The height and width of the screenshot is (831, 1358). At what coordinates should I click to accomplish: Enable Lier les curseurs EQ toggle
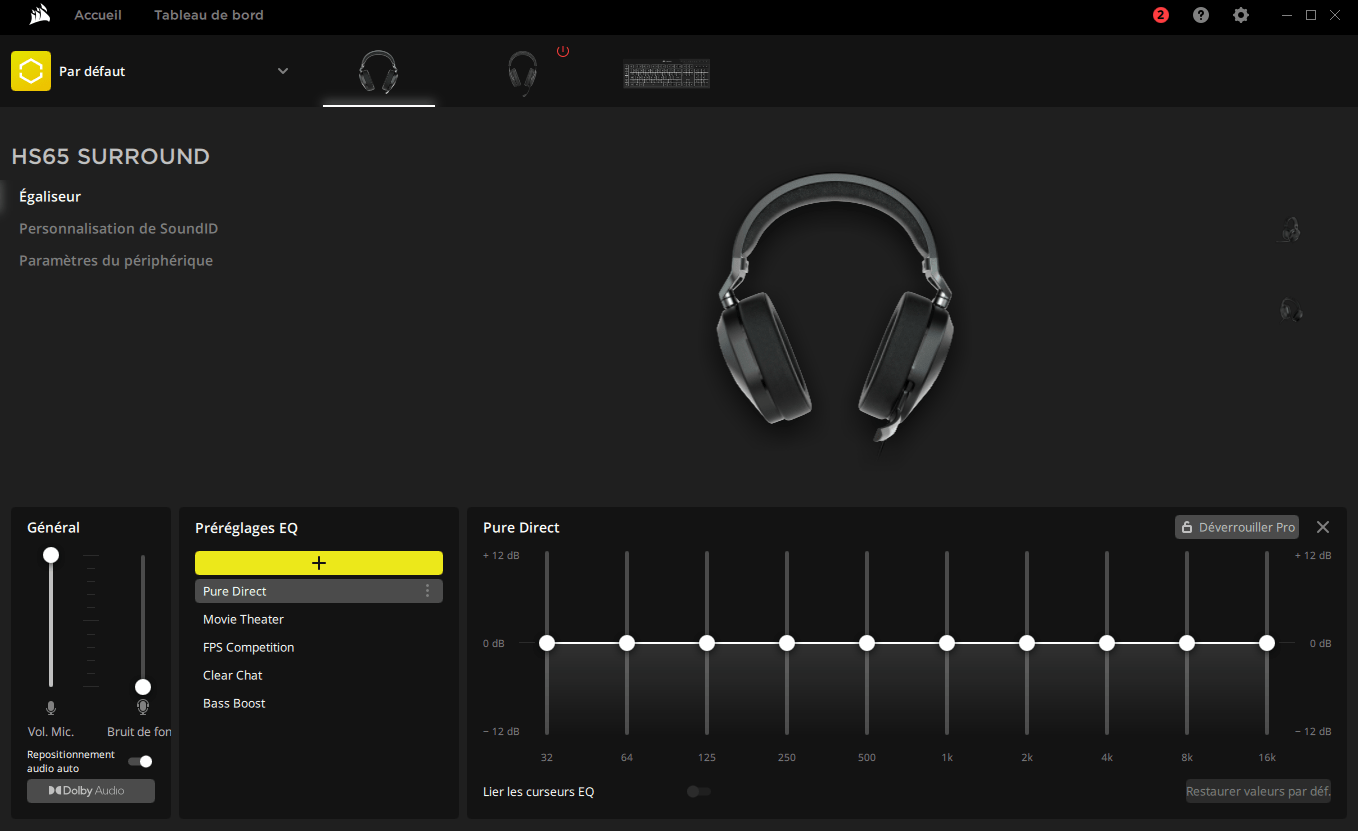[x=699, y=791]
